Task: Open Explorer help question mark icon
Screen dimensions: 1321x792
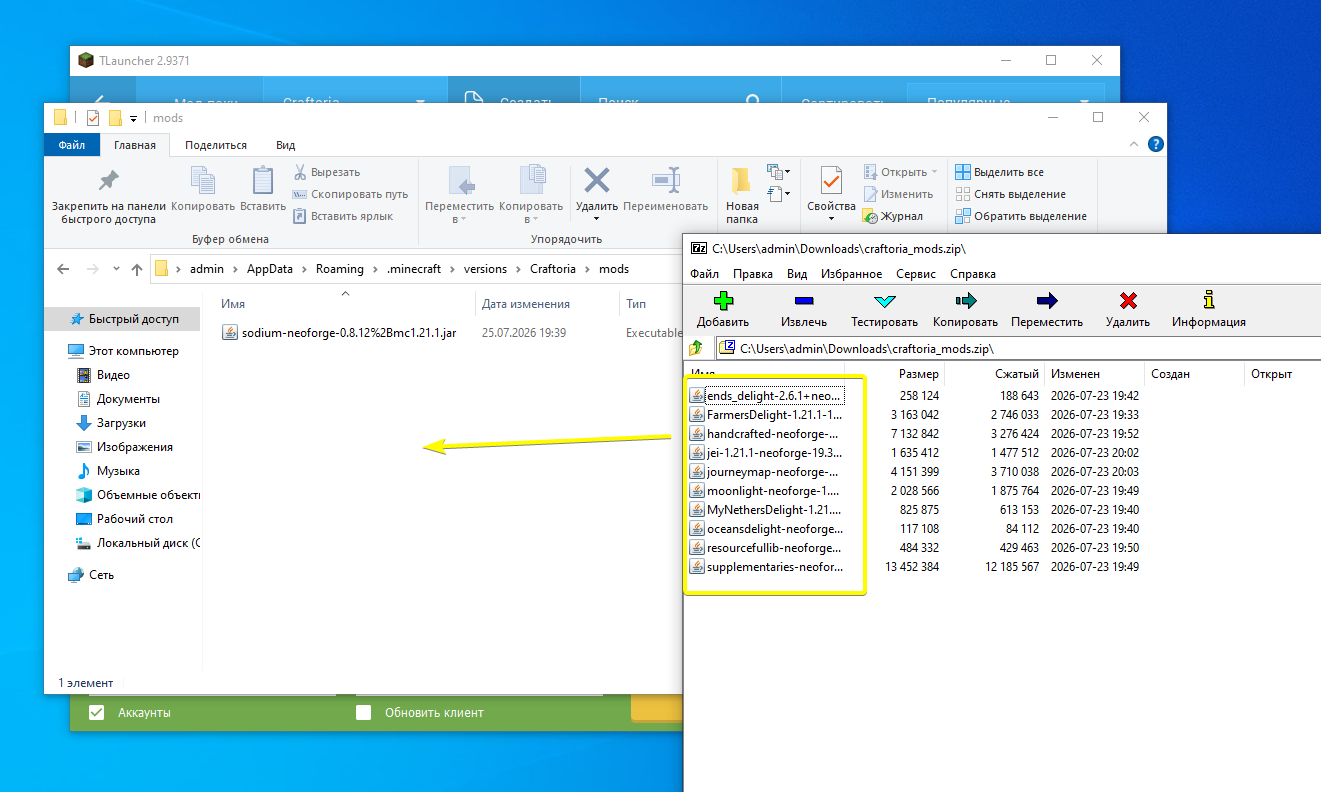Action: [1156, 145]
